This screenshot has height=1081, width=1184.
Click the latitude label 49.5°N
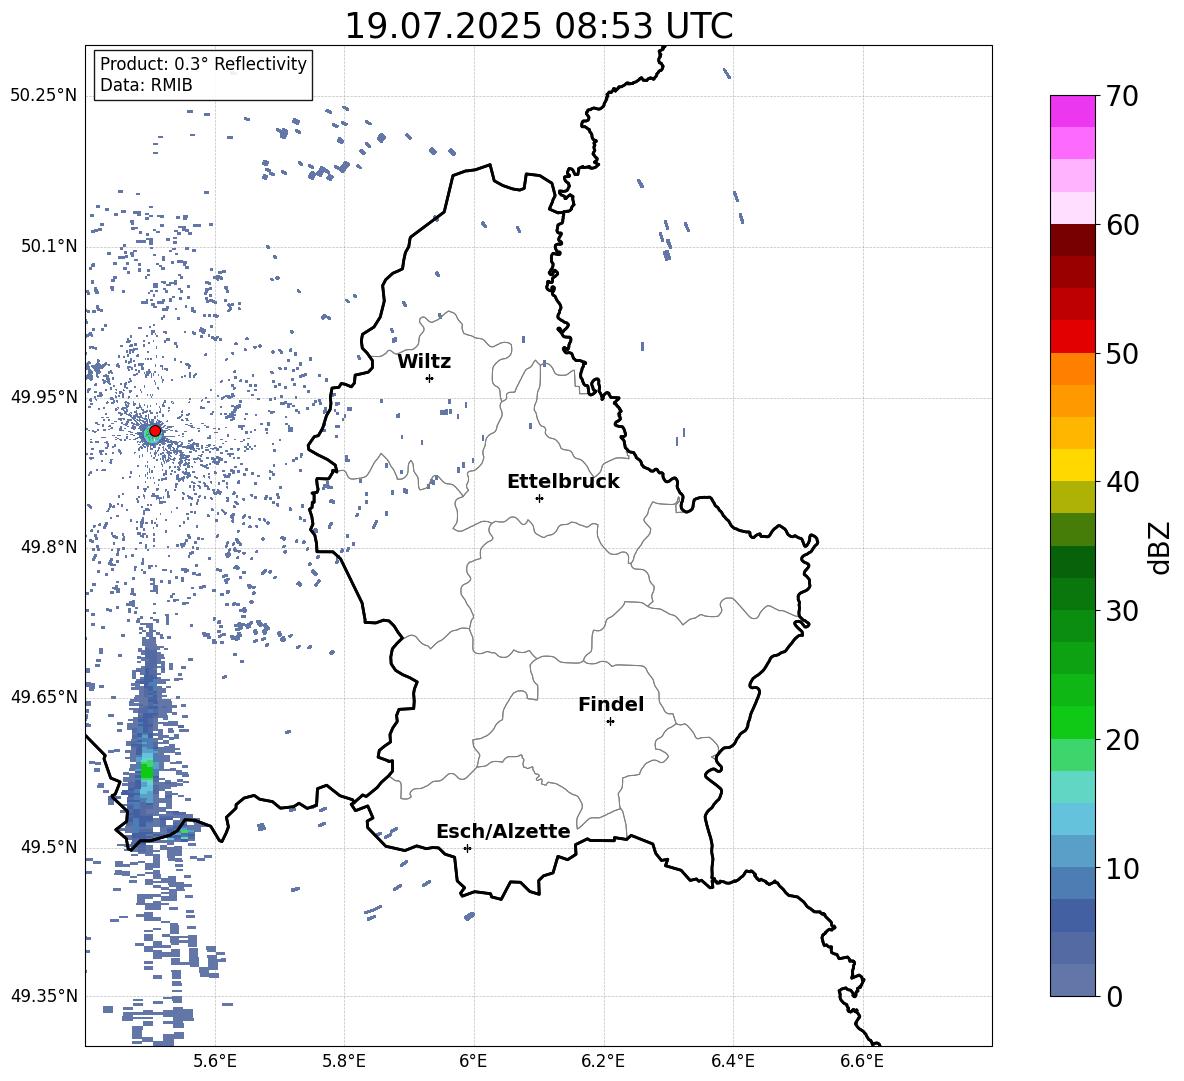pos(49,847)
